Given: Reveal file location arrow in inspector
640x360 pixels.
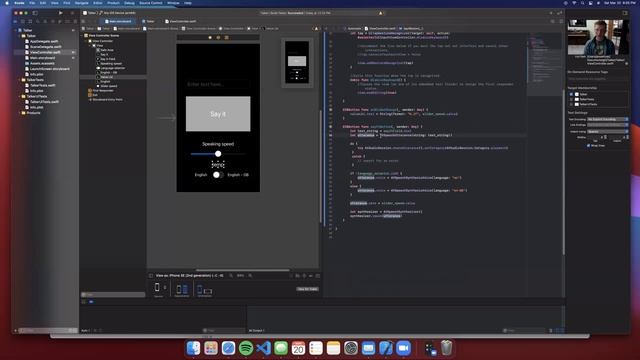Looking at the screenshot, I should click(x=627, y=64).
